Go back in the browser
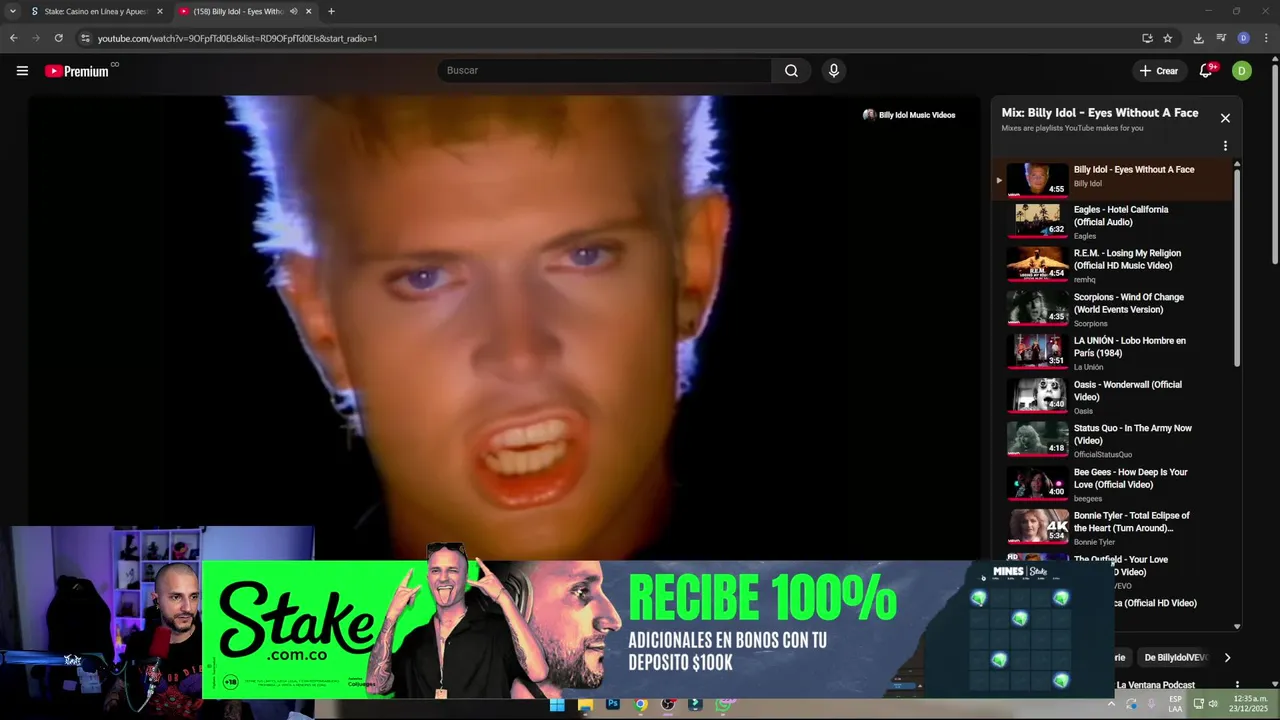The height and width of the screenshot is (720, 1280). pos(13,38)
